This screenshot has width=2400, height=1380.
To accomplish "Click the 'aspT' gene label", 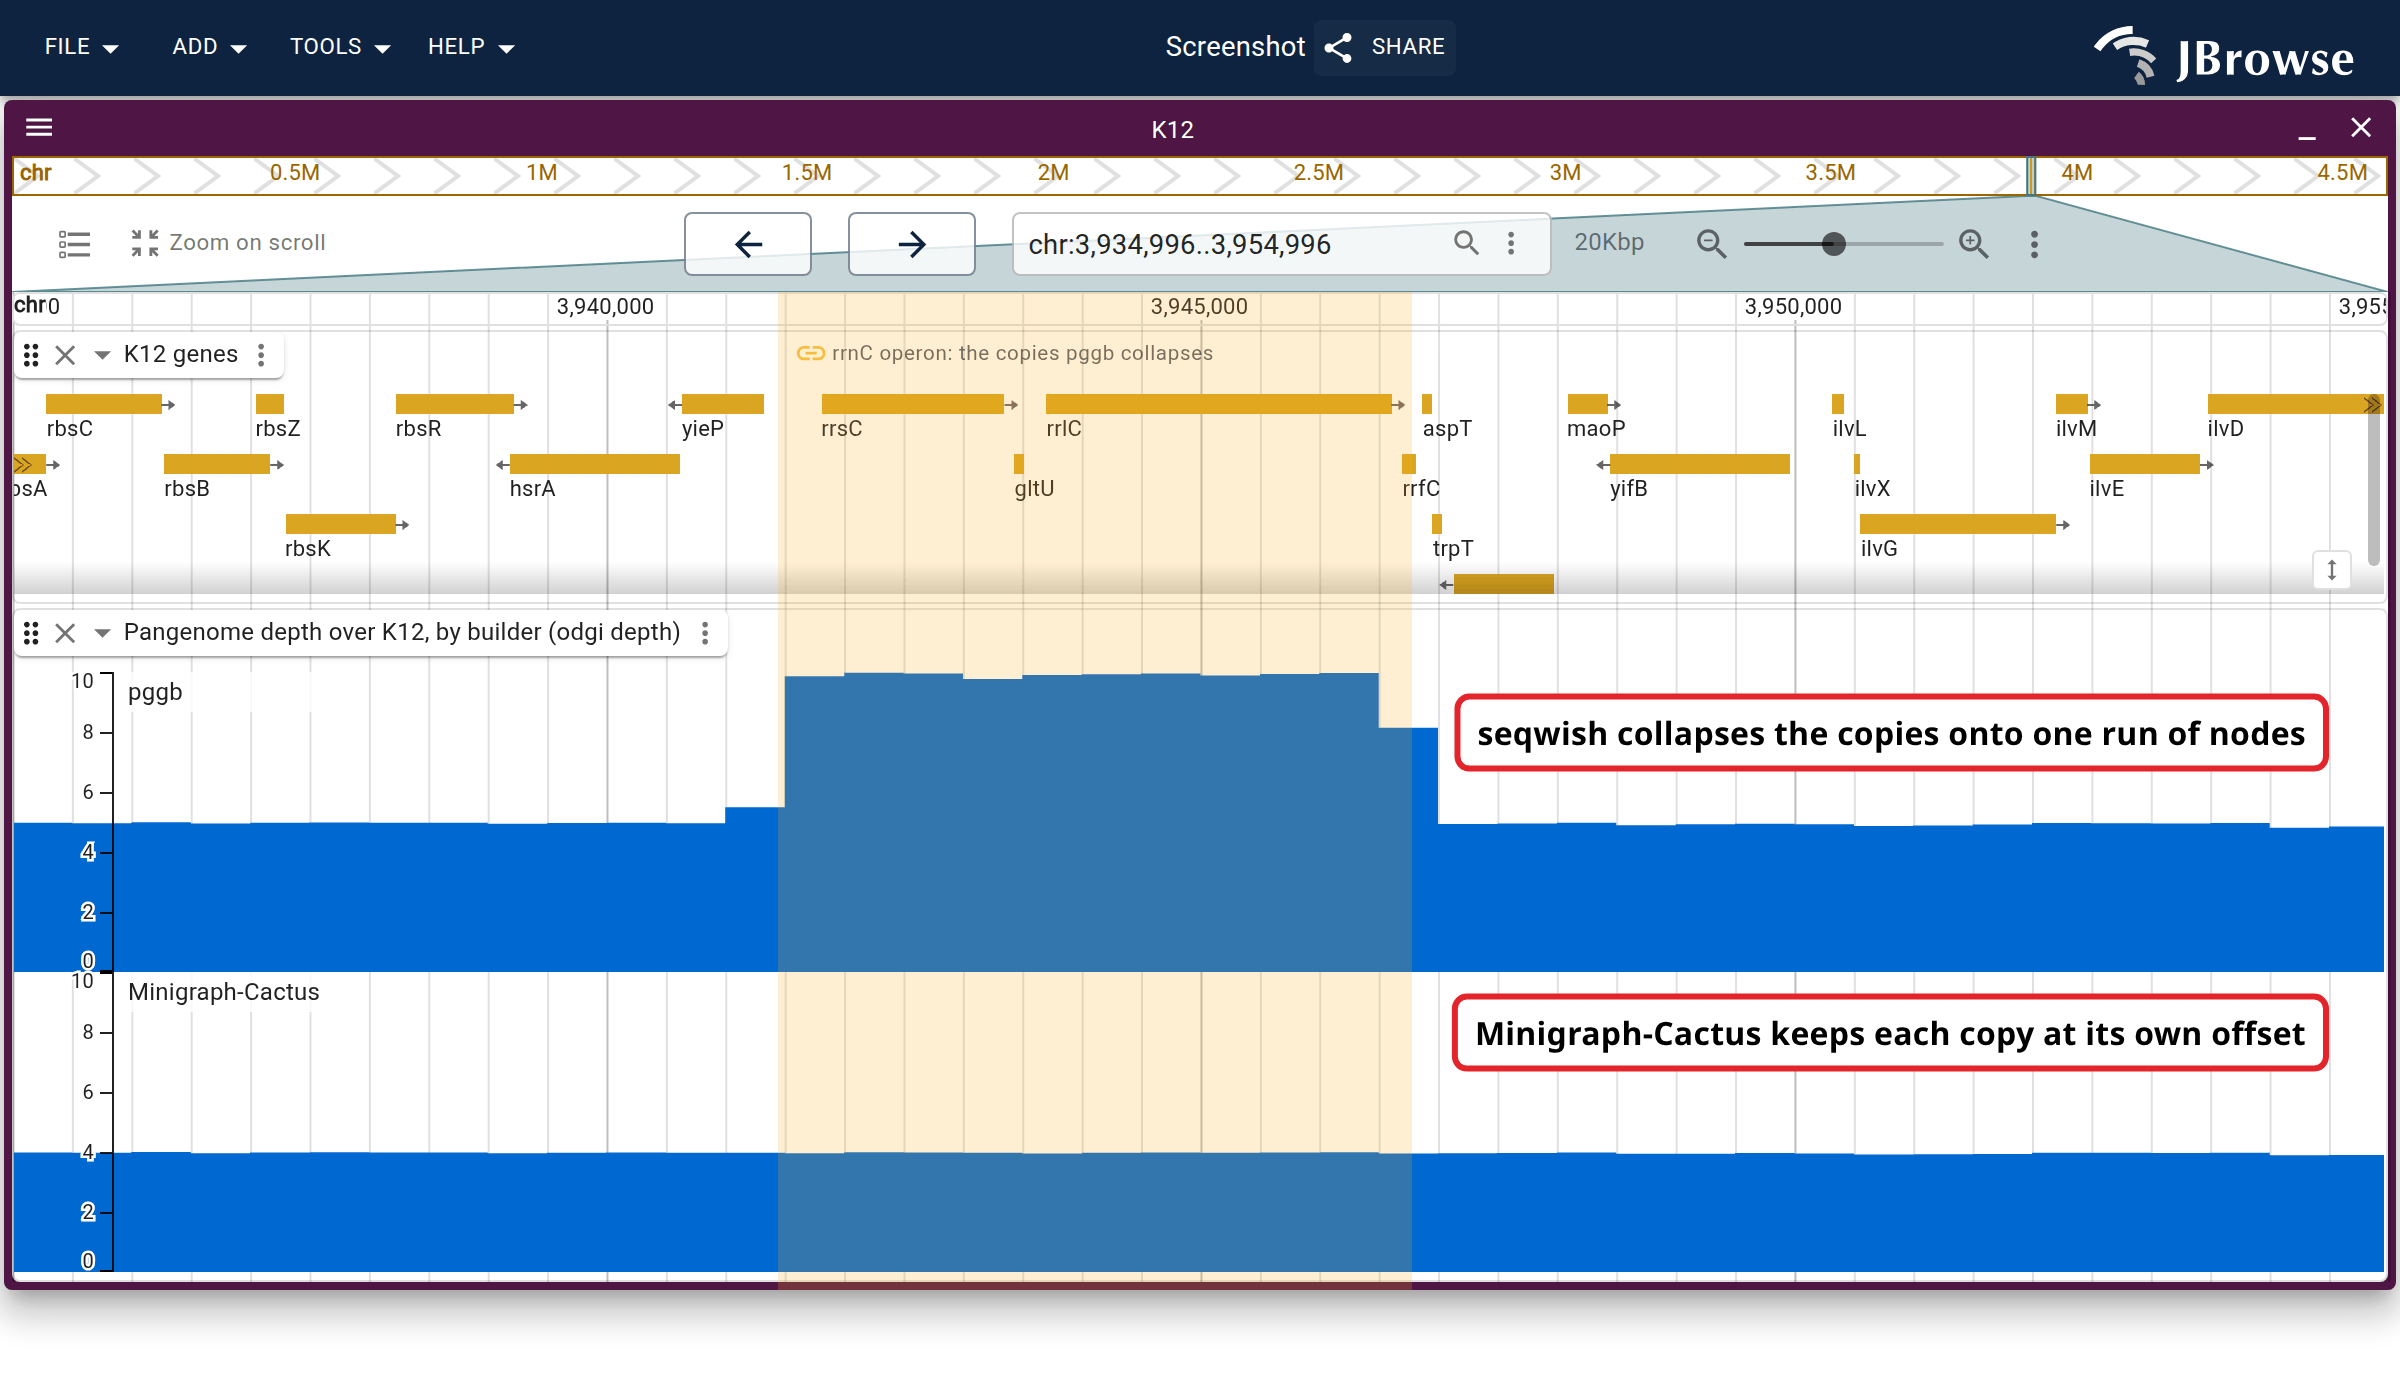I will [x=1447, y=429].
